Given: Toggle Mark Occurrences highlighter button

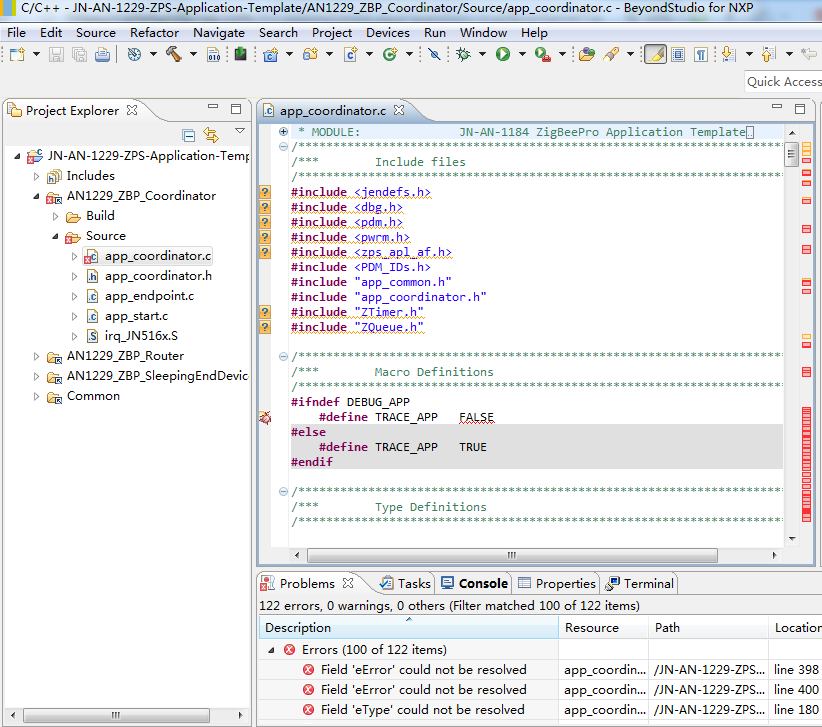Looking at the screenshot, I should (655, 54).
